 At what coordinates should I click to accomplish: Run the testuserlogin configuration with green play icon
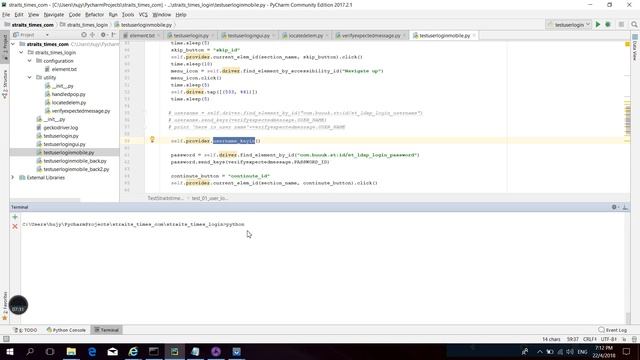pos(598,24)
